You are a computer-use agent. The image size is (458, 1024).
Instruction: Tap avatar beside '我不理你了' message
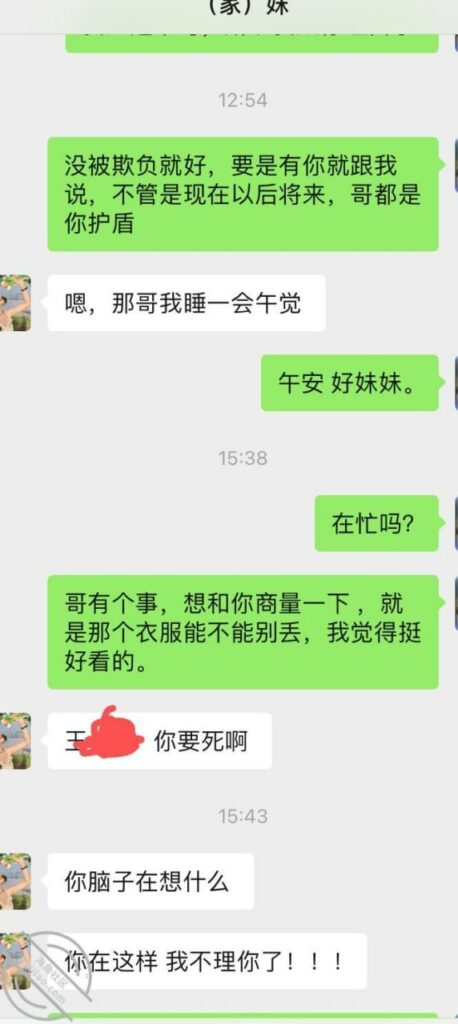click(15, 961)
